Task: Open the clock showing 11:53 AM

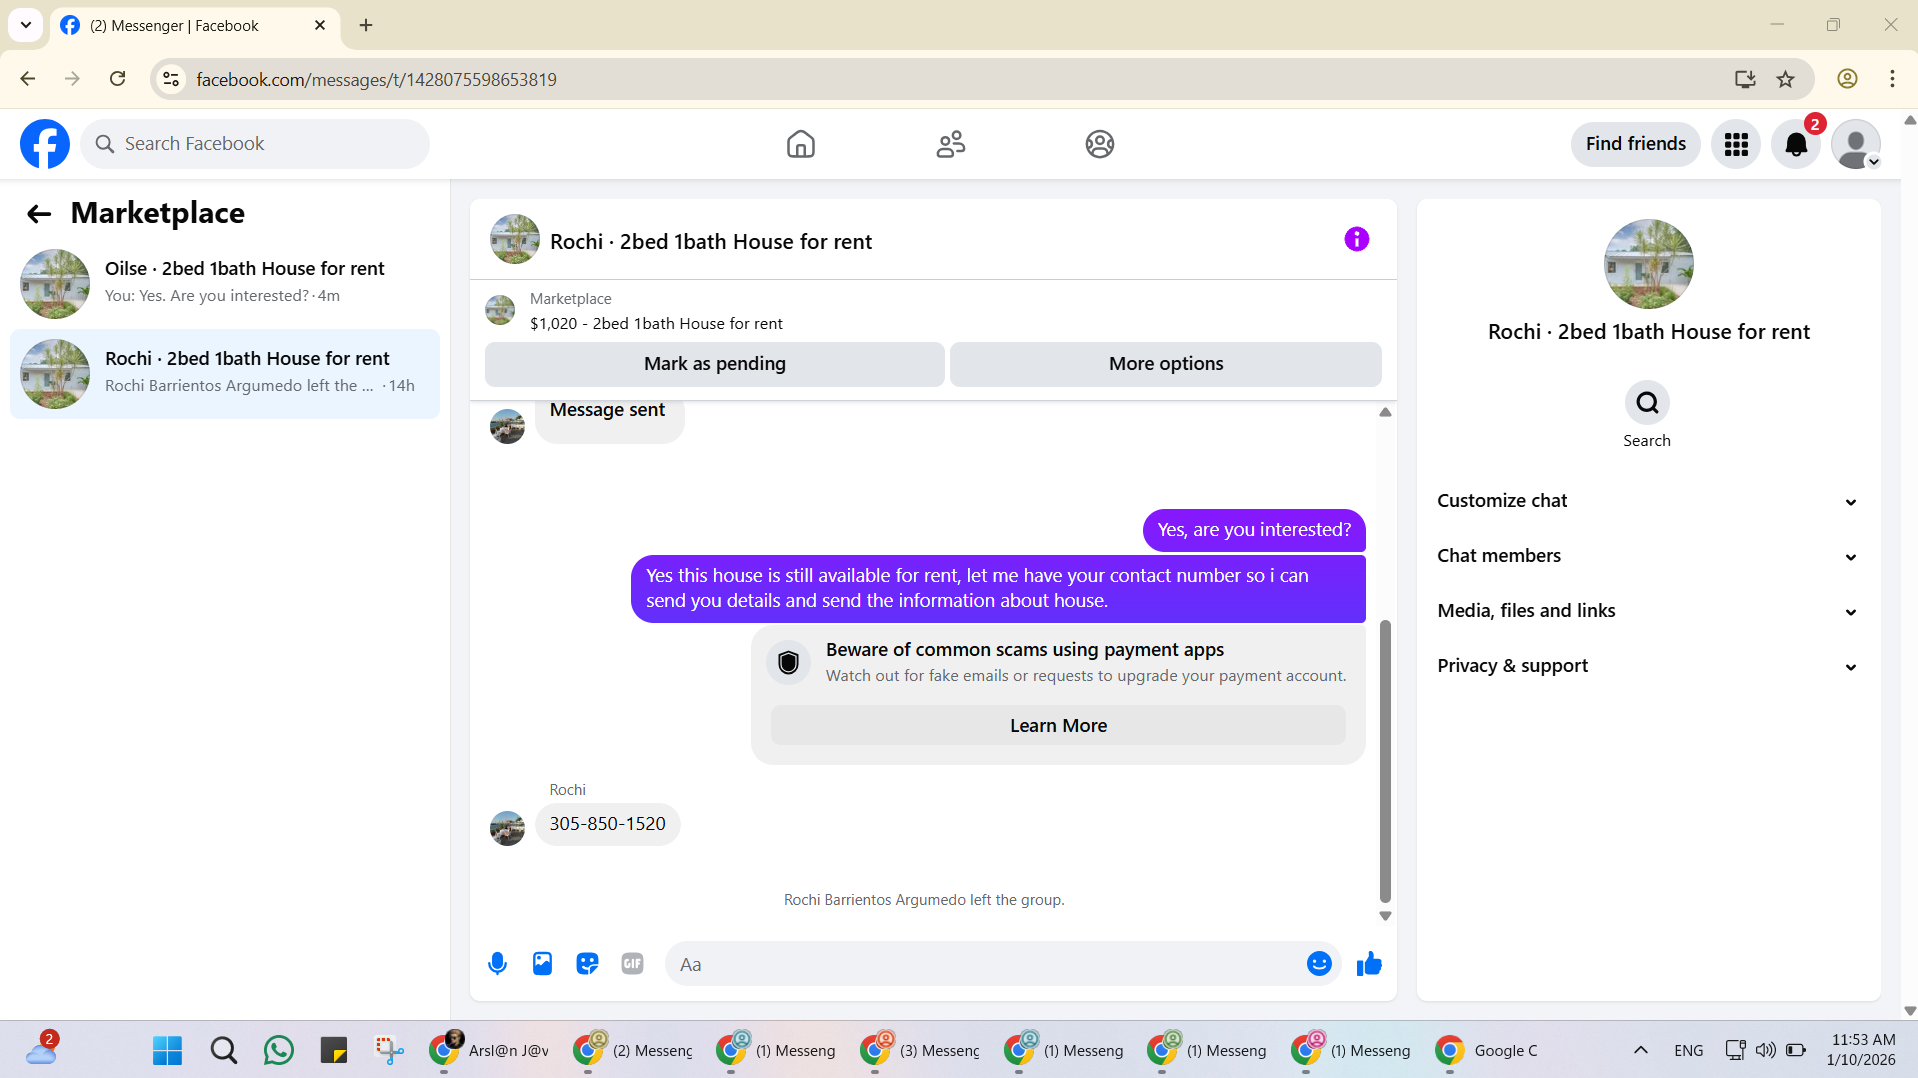Action: click(x=1862, y=1050)
